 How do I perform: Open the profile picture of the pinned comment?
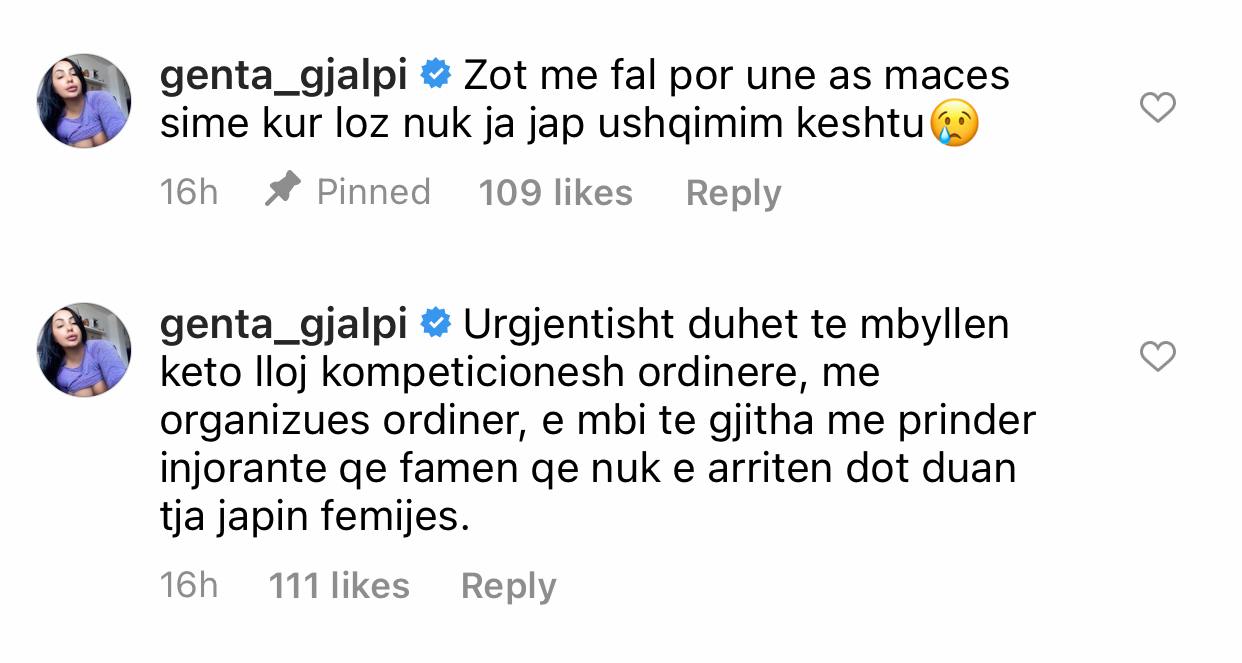point(84,100)
